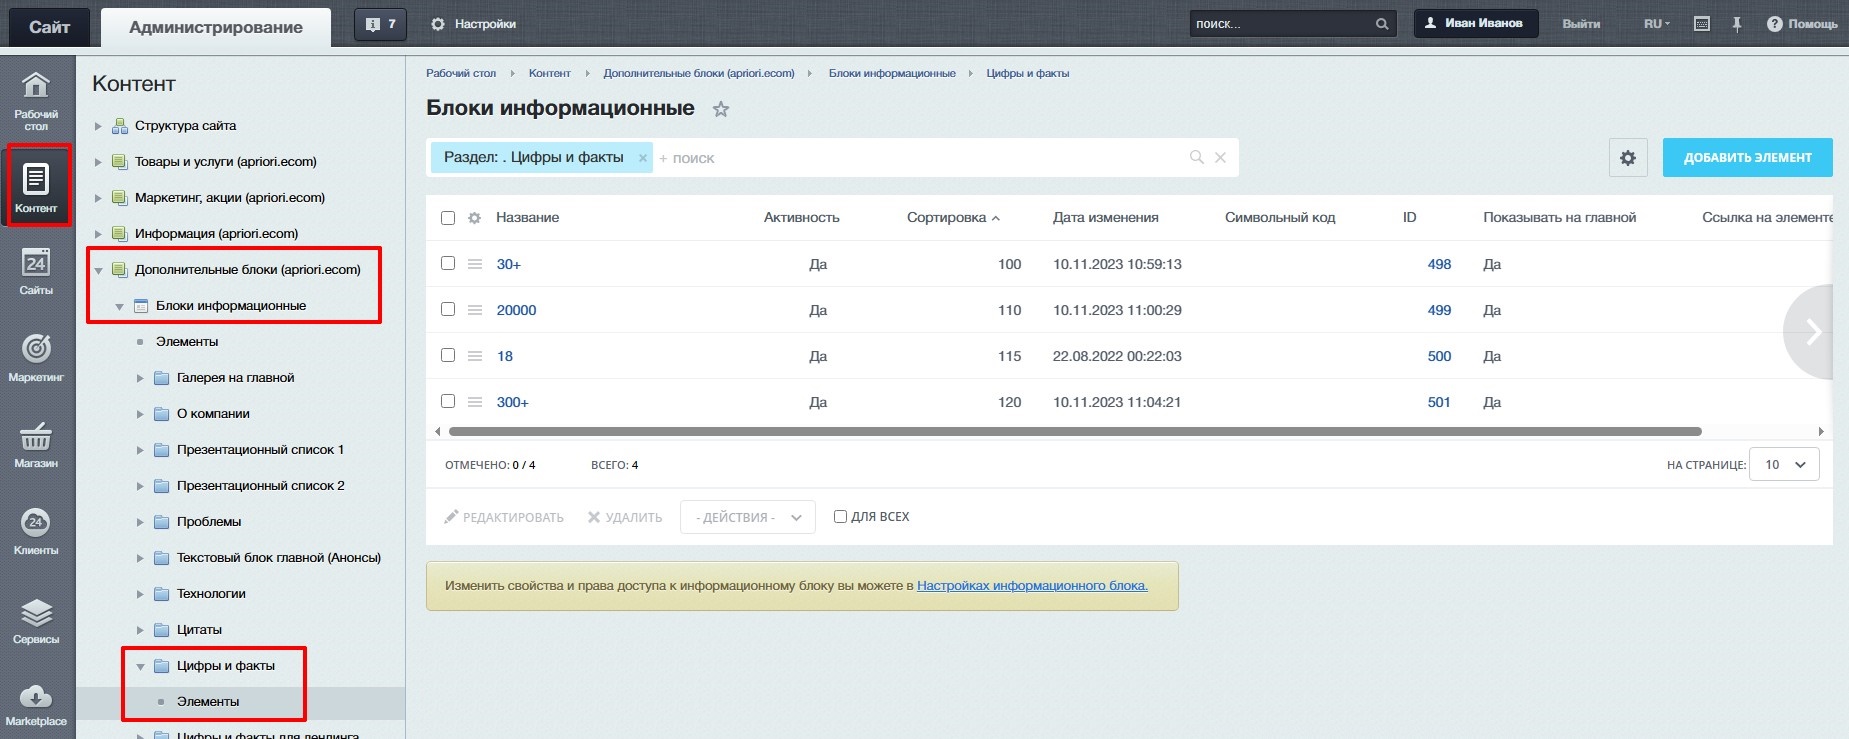Click the horizontal scrollbar under the table

pos(1075,432)
